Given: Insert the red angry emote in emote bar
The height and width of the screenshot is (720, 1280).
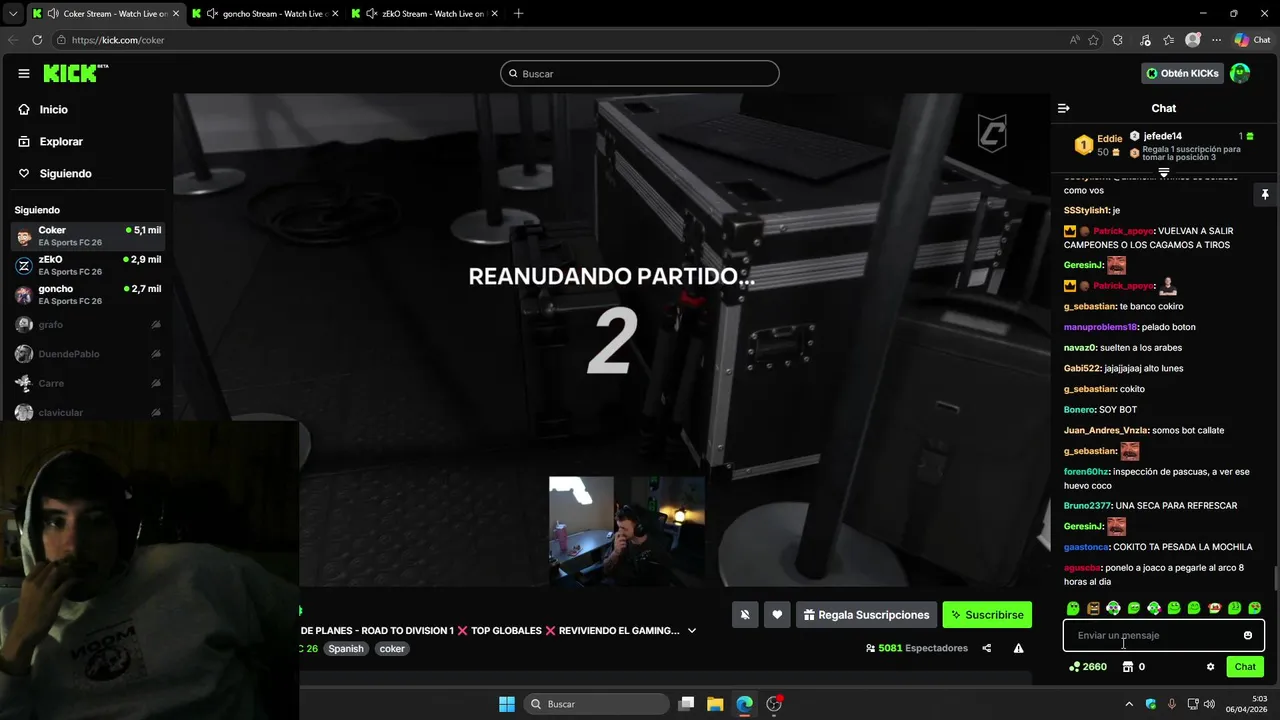Looking at the screenshot, I should pyautogui.click(x=1214, y=608).
